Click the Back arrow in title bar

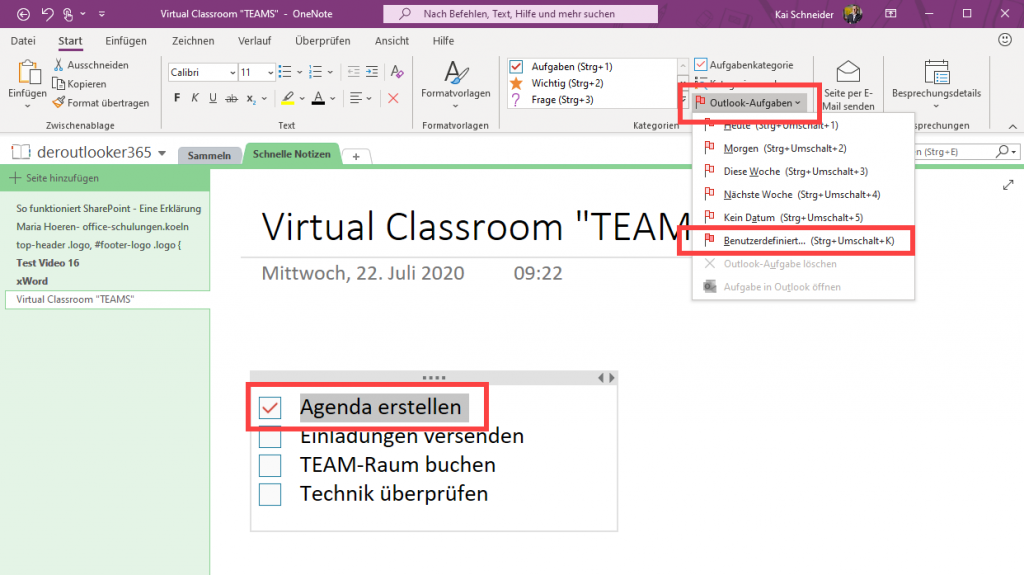point(24,14)
